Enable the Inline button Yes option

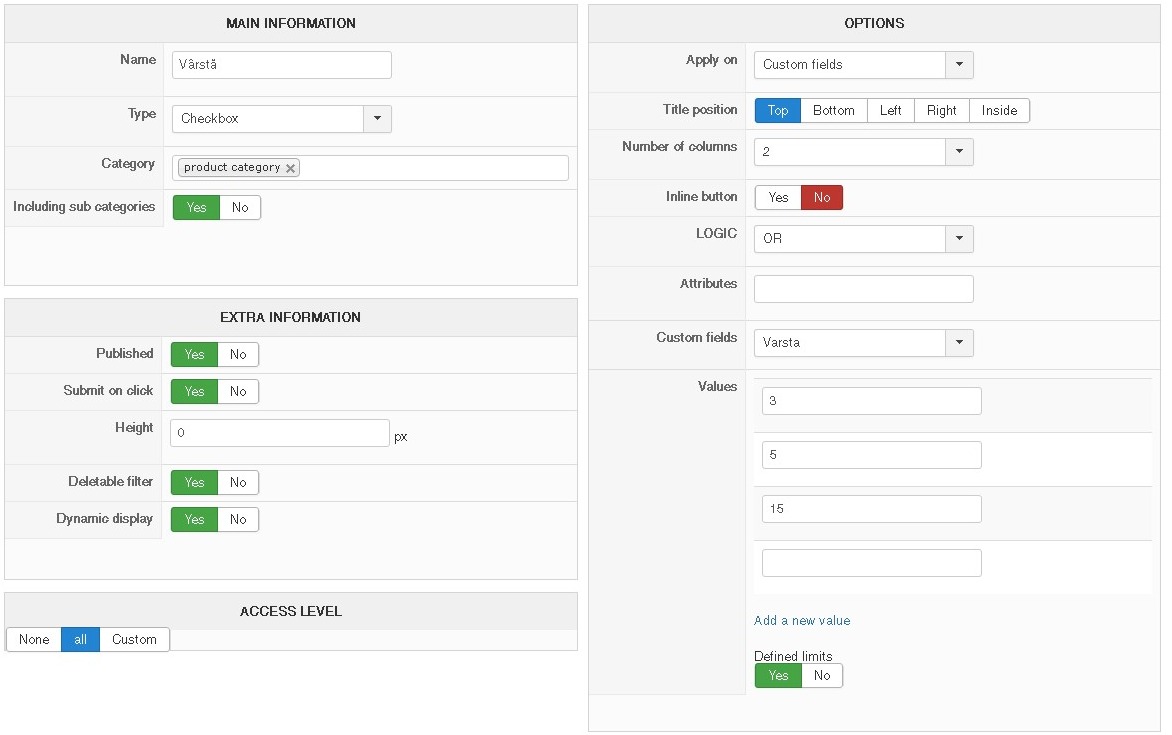tap(778, 197)
